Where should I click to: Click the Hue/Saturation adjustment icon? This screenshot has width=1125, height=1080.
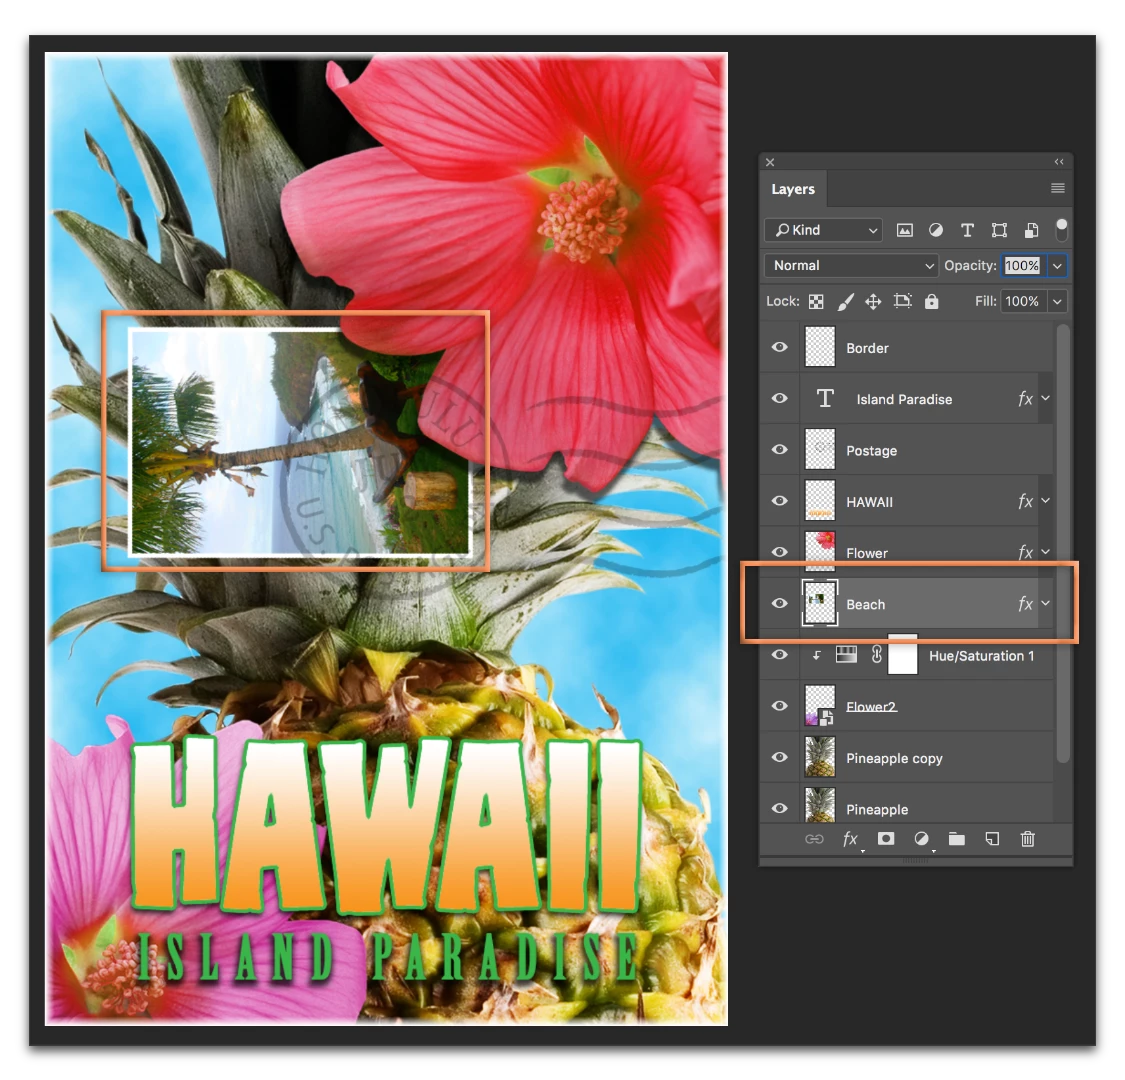coord(847,654)
